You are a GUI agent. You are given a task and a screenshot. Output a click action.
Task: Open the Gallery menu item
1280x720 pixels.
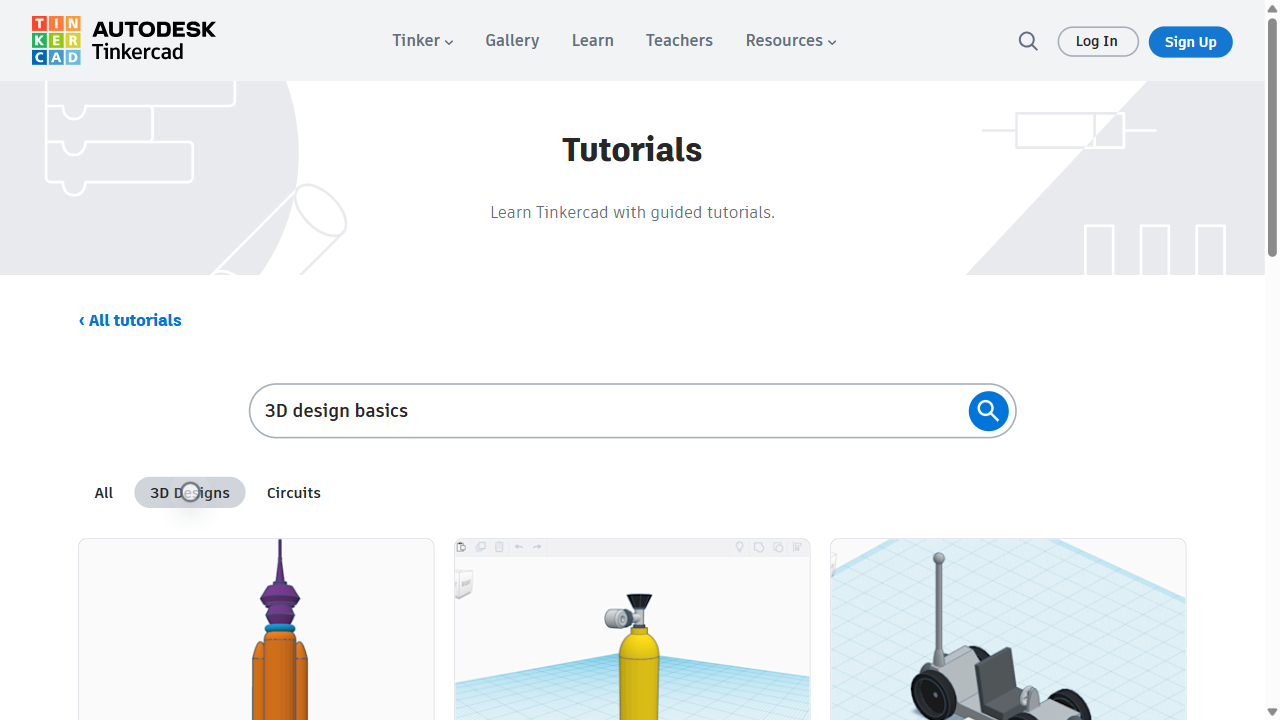pyautogui.click(x=512, y=40)
